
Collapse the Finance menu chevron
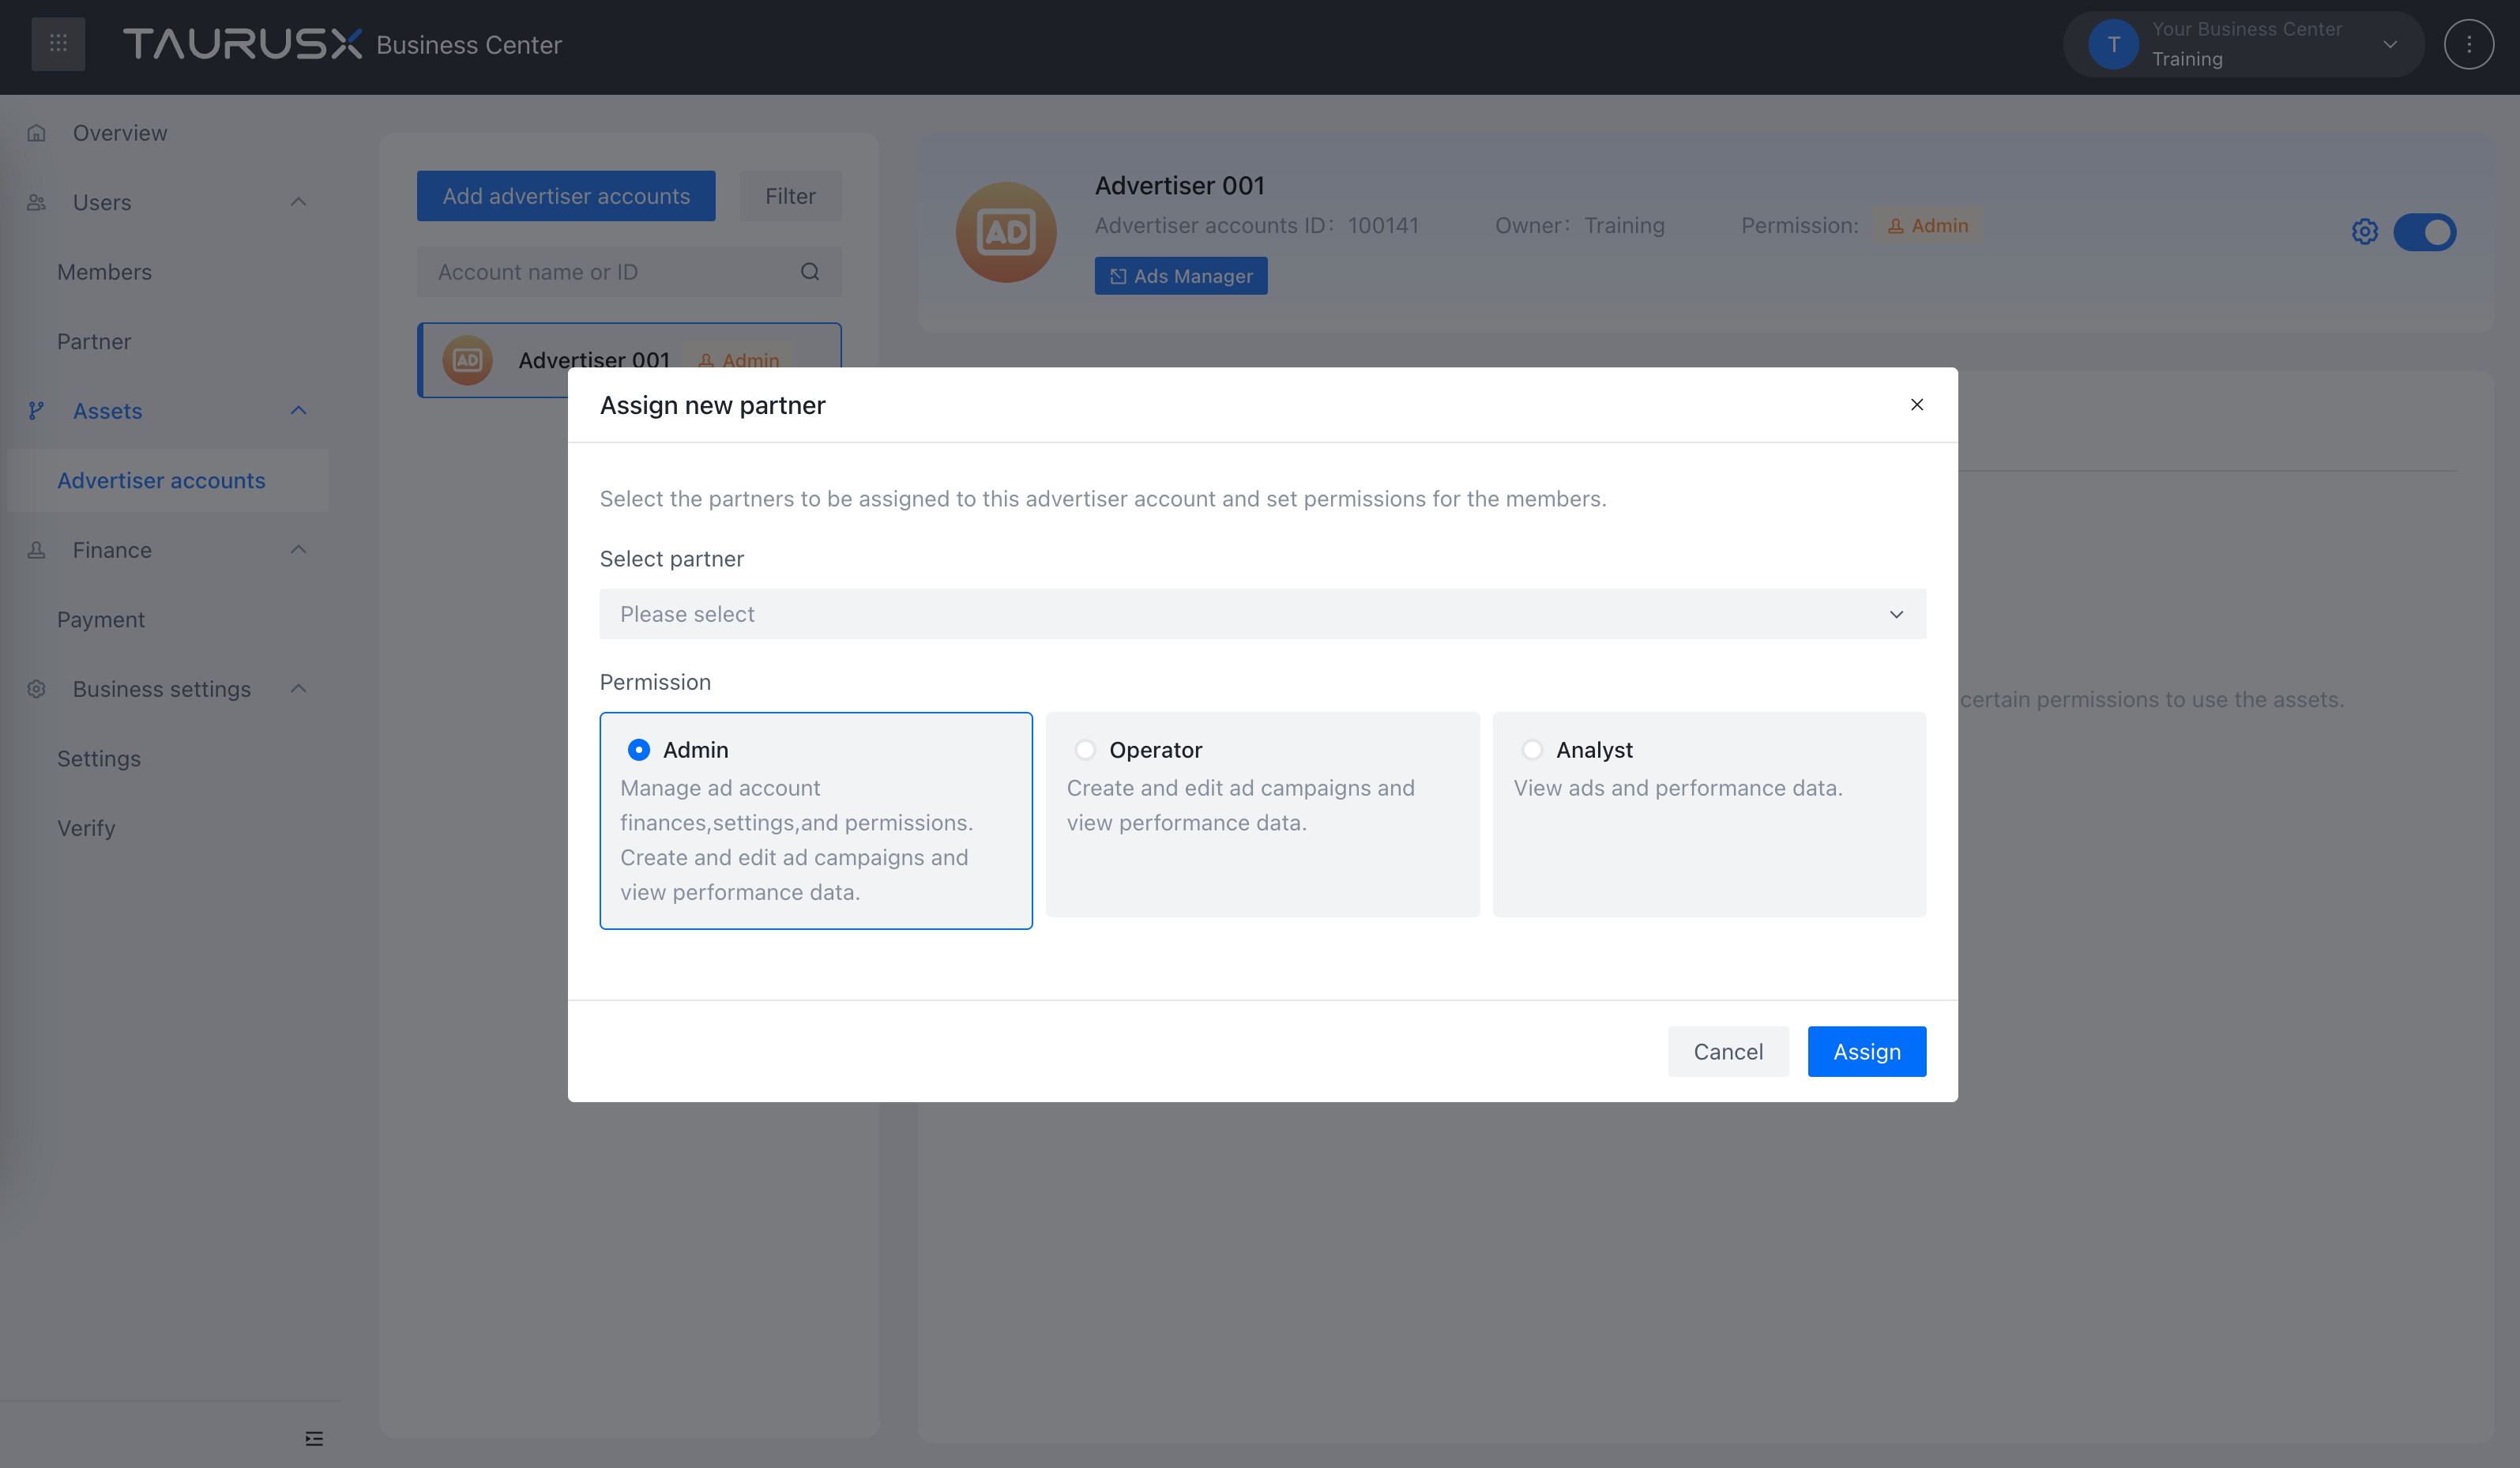coord(298,550)
